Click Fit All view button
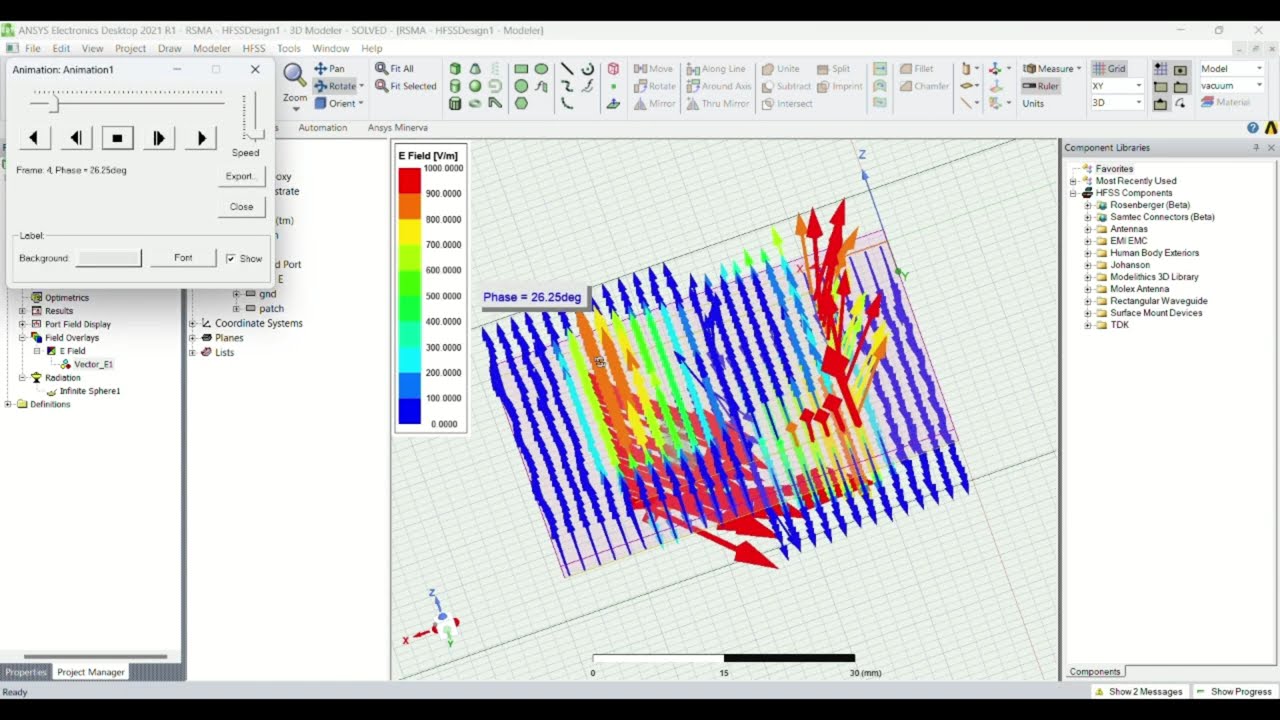Viewport: 1280px width, 720px height. (x=394, y=69)
